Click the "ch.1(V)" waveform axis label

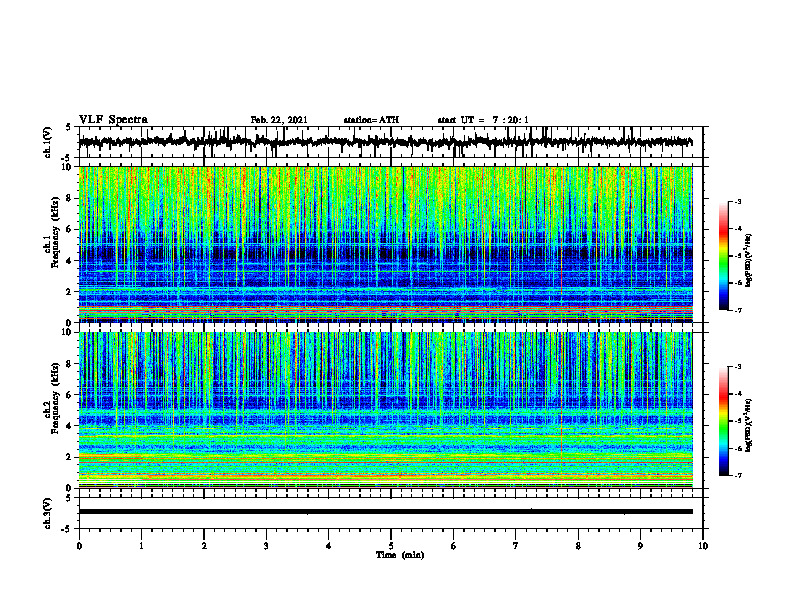tap(48, 142)
